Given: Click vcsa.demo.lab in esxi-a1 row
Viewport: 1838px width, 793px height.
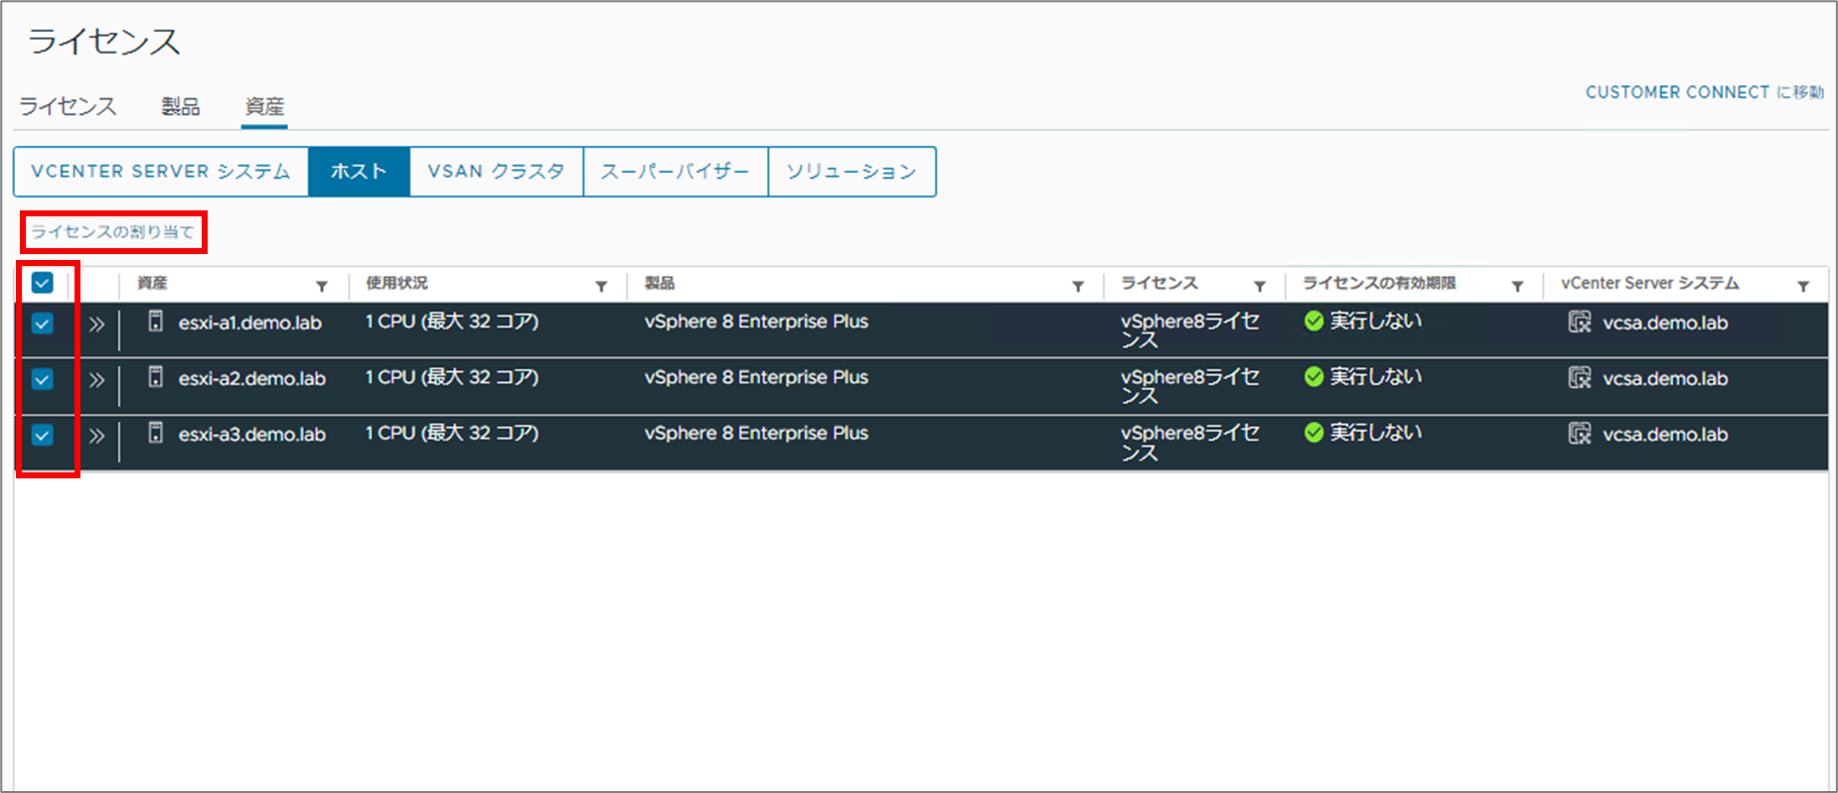Looking at the screenshot, I should pyautogui.click(x=1665, y=323).
